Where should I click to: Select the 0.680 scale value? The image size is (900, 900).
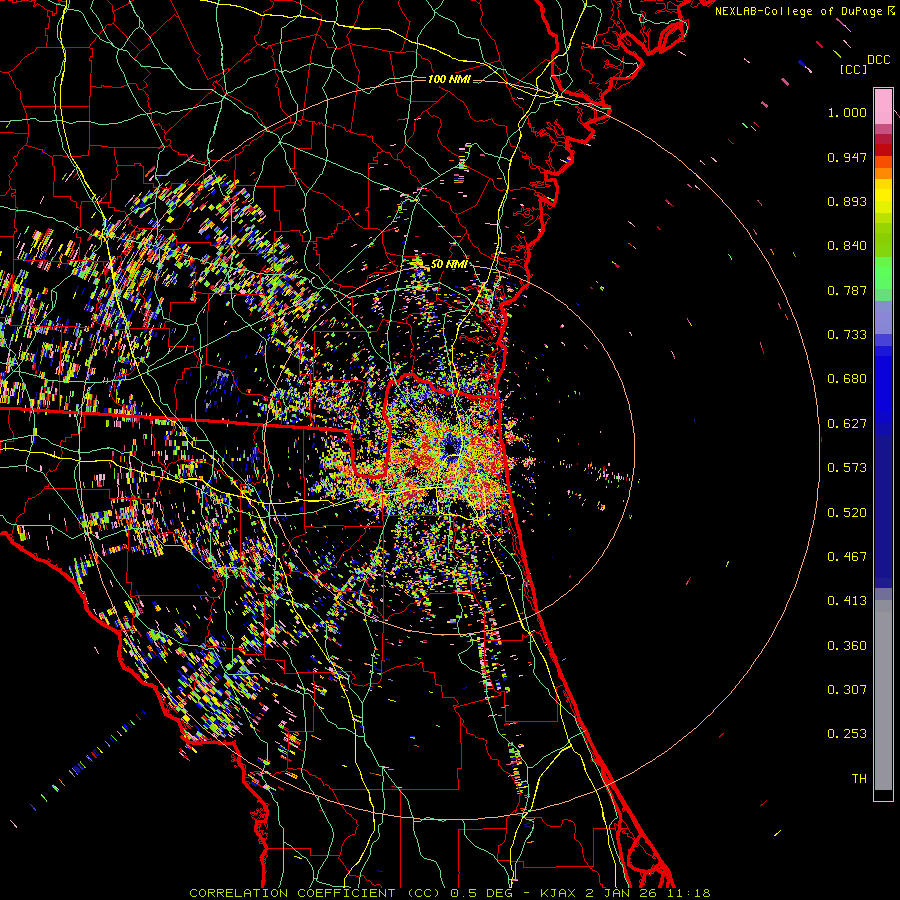point(847,379)
